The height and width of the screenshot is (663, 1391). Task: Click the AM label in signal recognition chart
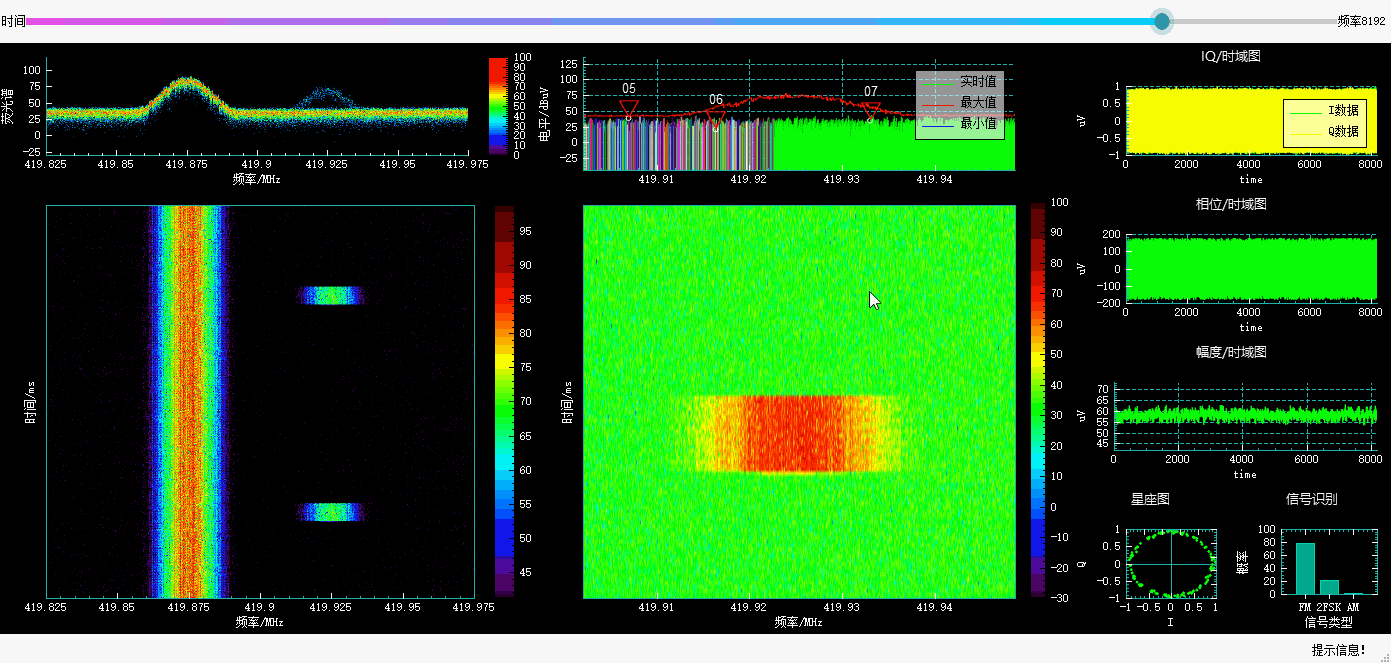1352,607
